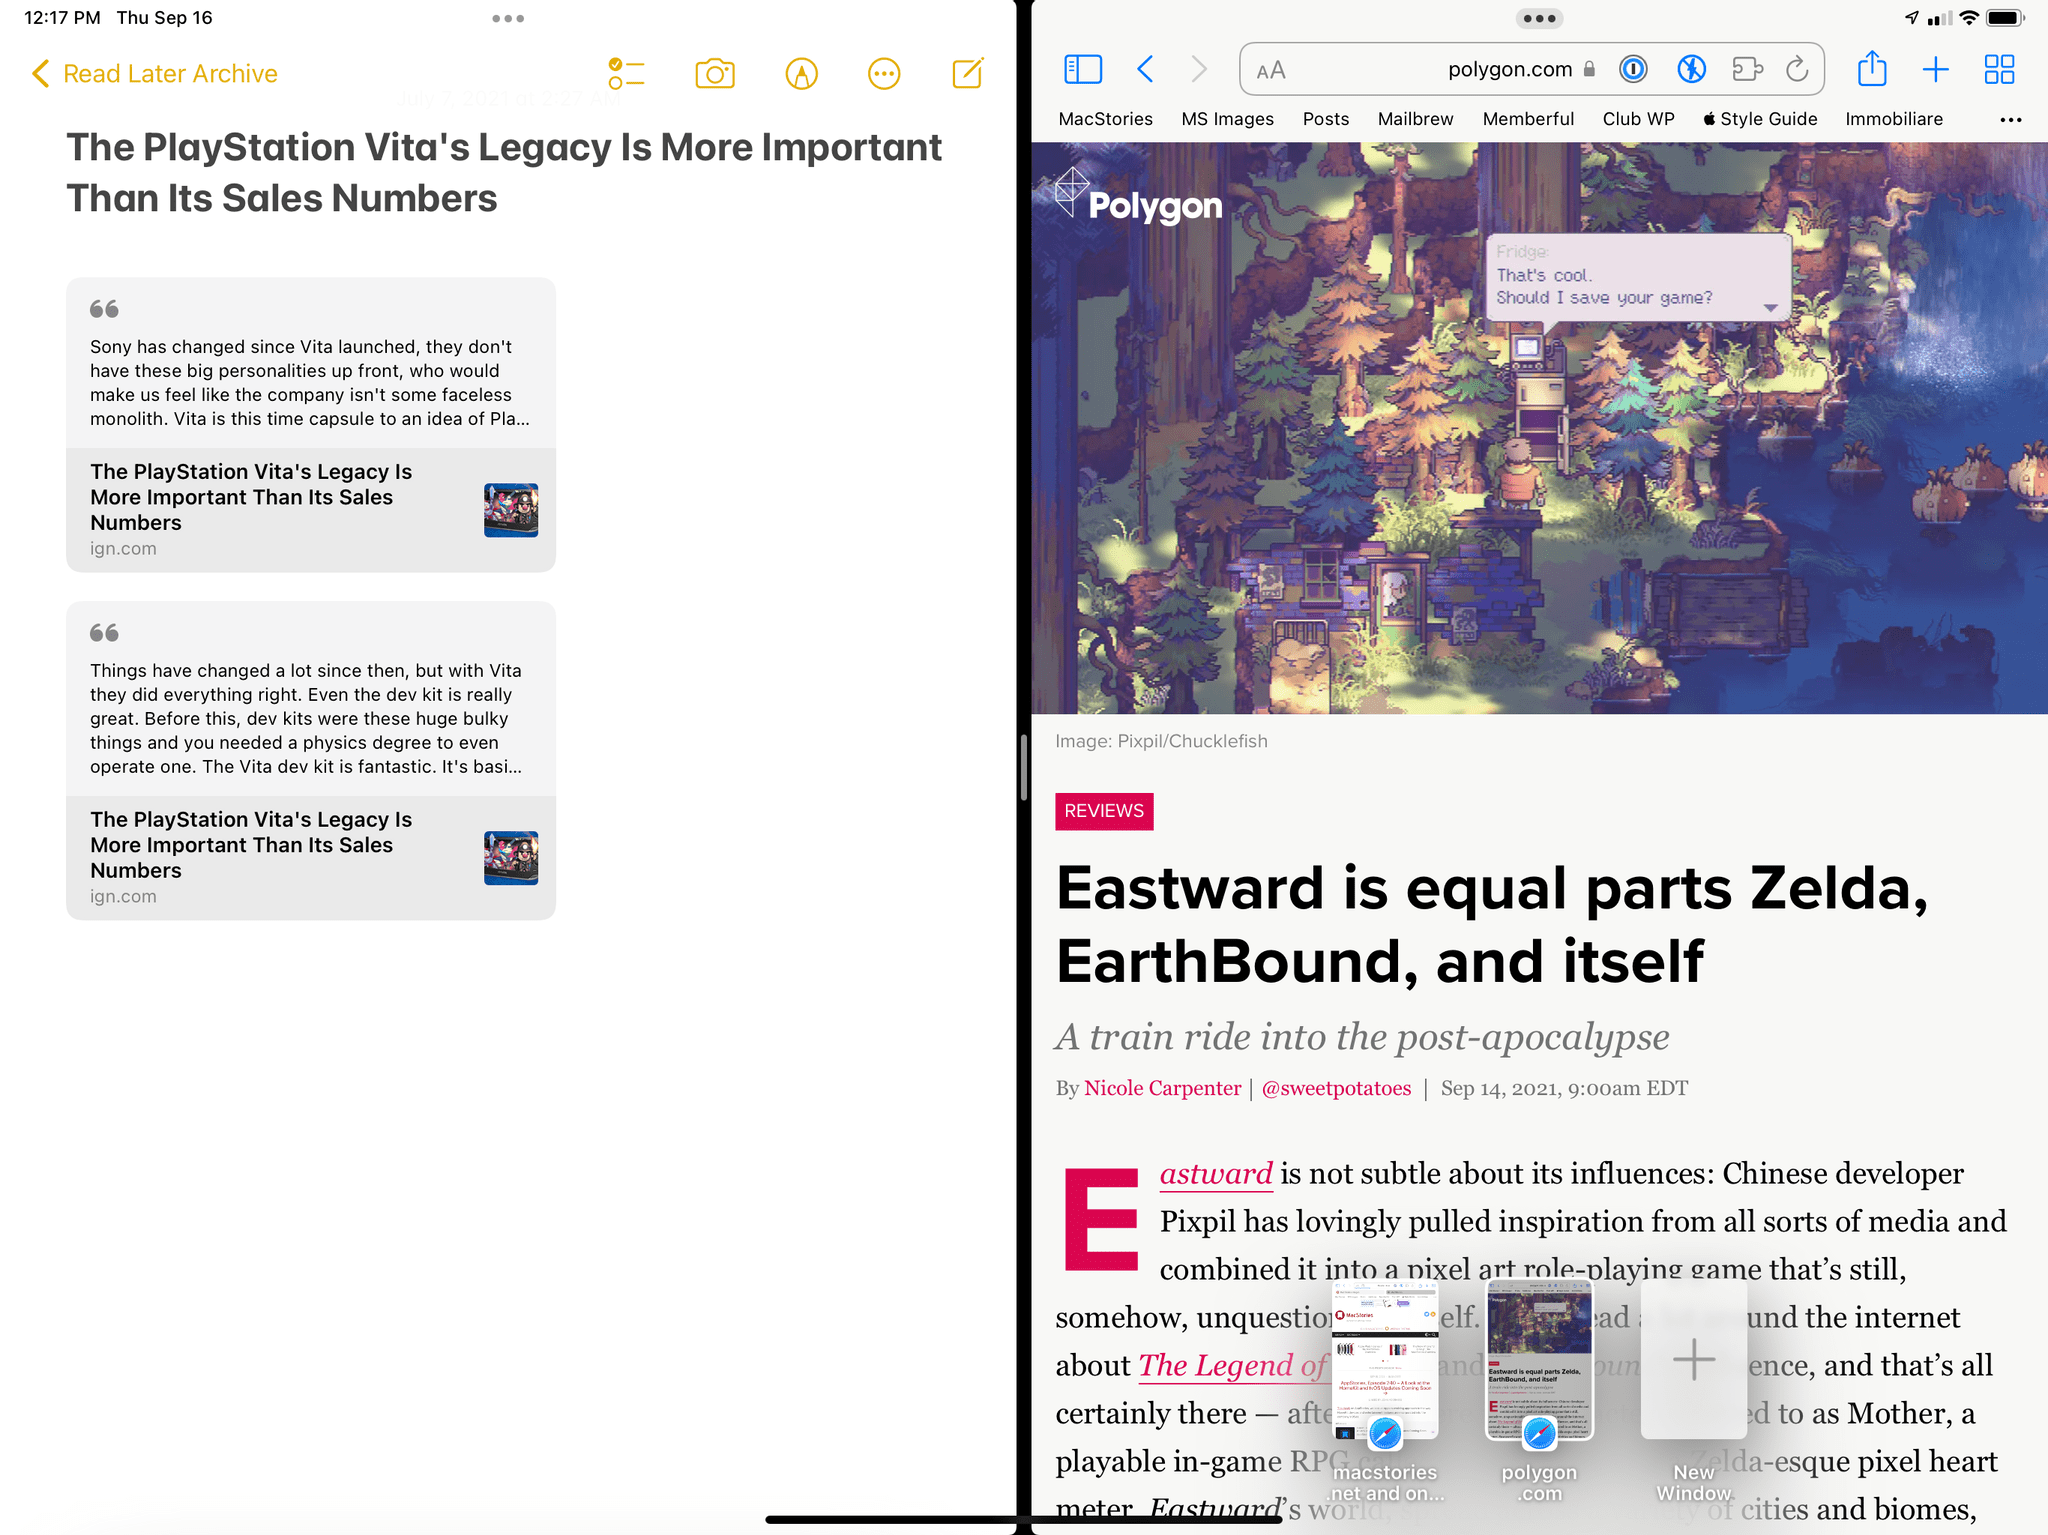The width and height of the screenshot is (2048, 1535).
Task: Tap the Wi-Fi status icon
Action: (x=1968, y=18)
